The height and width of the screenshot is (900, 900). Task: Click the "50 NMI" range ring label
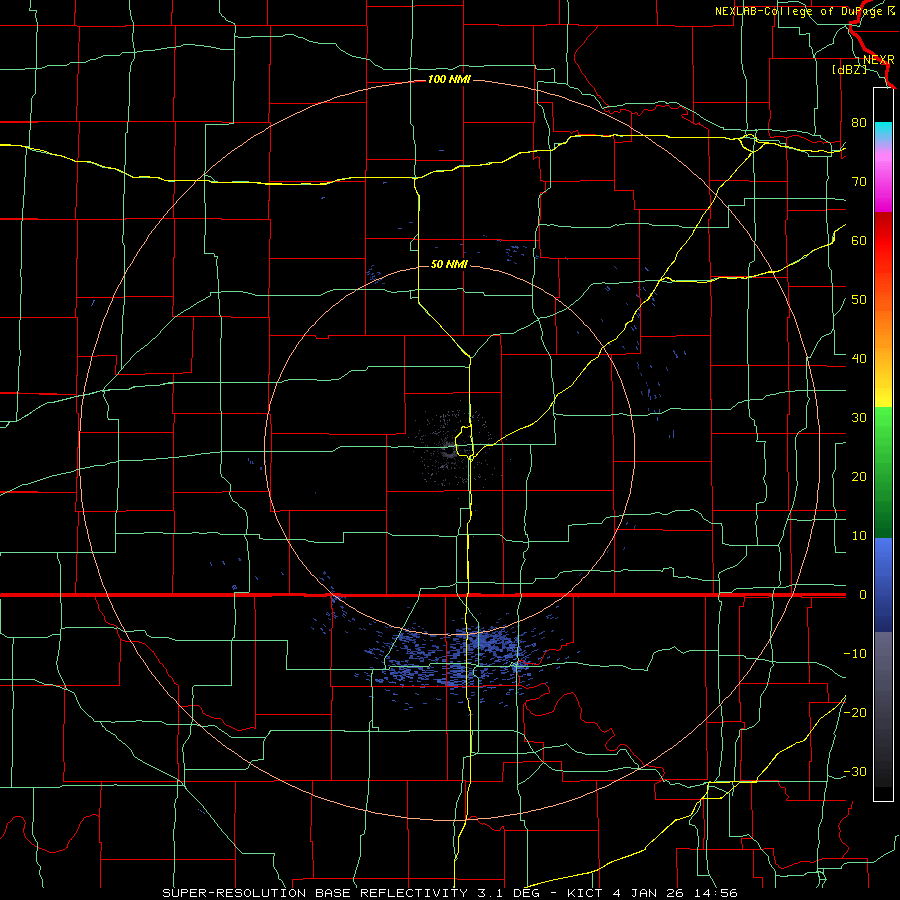(x=449, y=265)
